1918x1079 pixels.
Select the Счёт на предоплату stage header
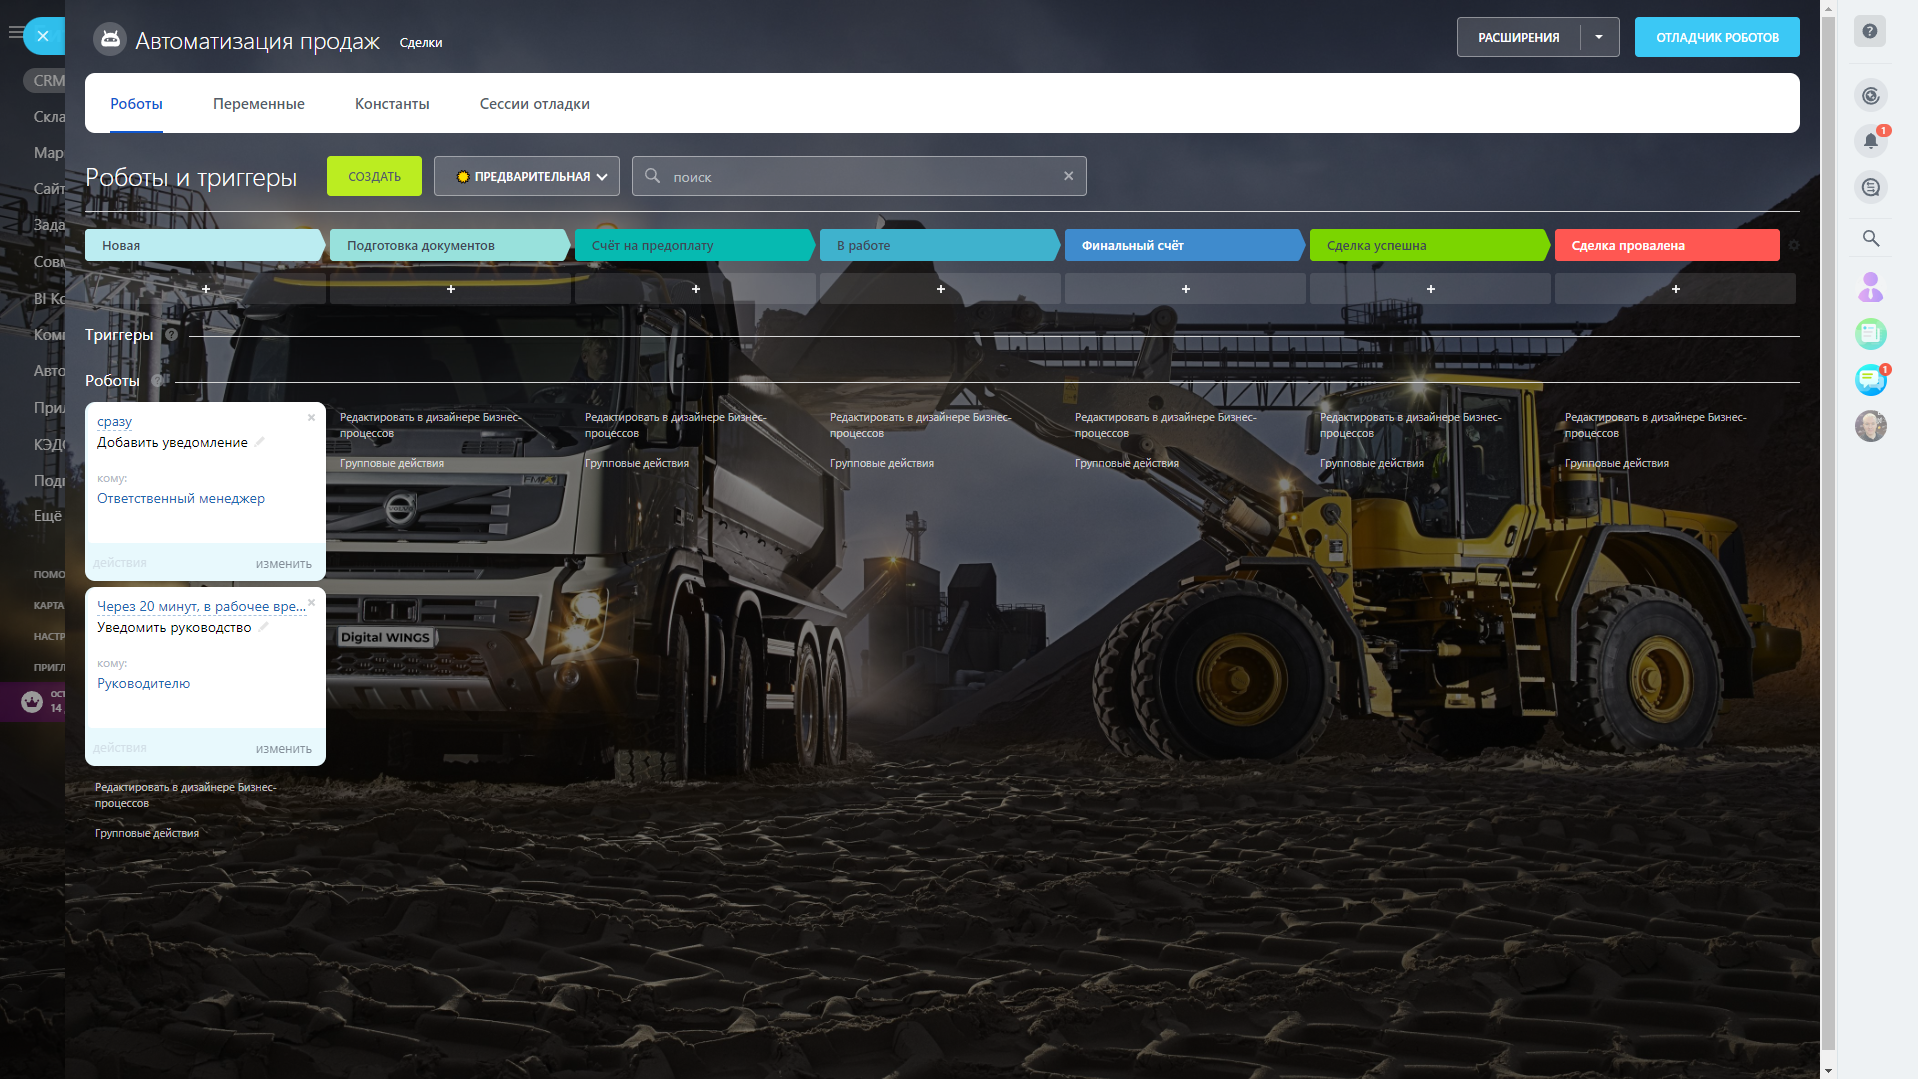(695, 245)
